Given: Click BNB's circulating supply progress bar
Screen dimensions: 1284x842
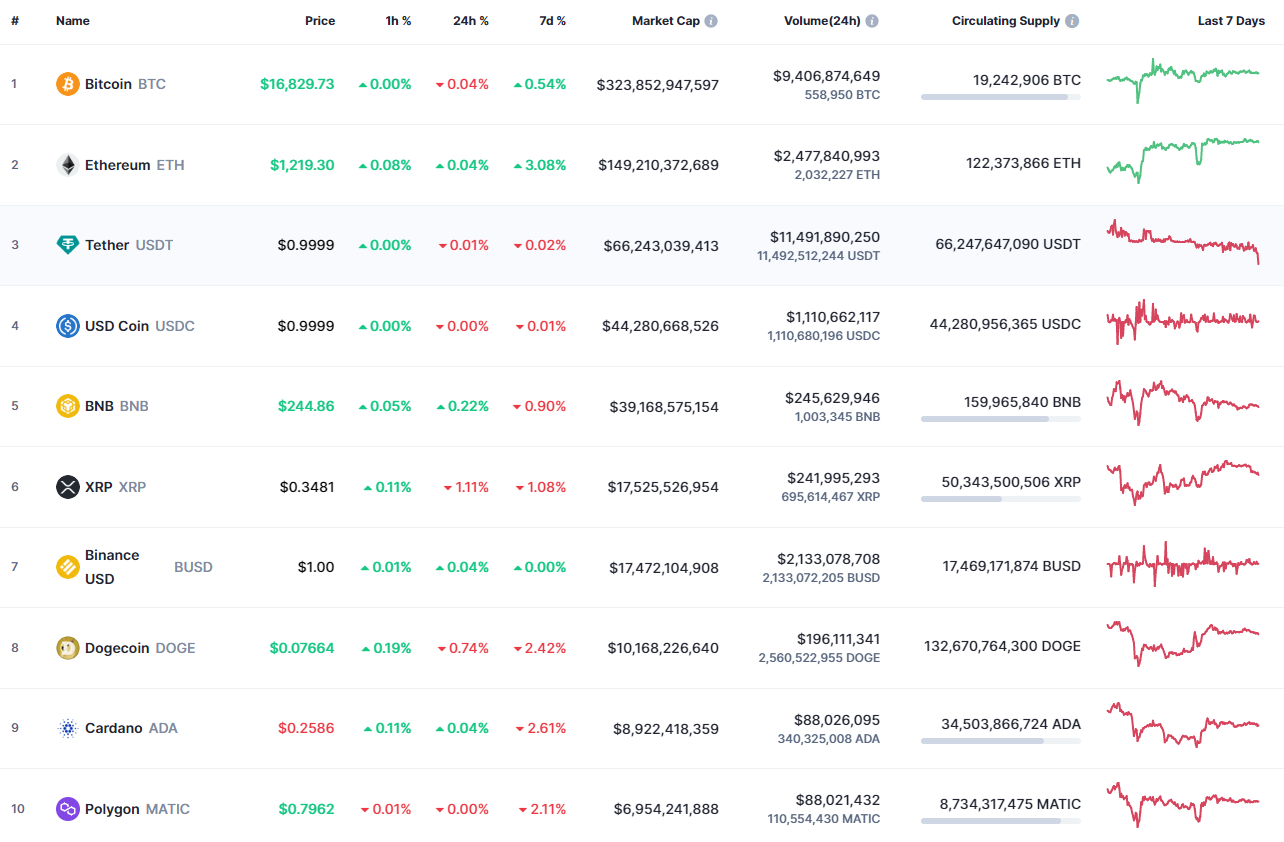Looking at the screenshot, I should click(x=1000, y=420).
